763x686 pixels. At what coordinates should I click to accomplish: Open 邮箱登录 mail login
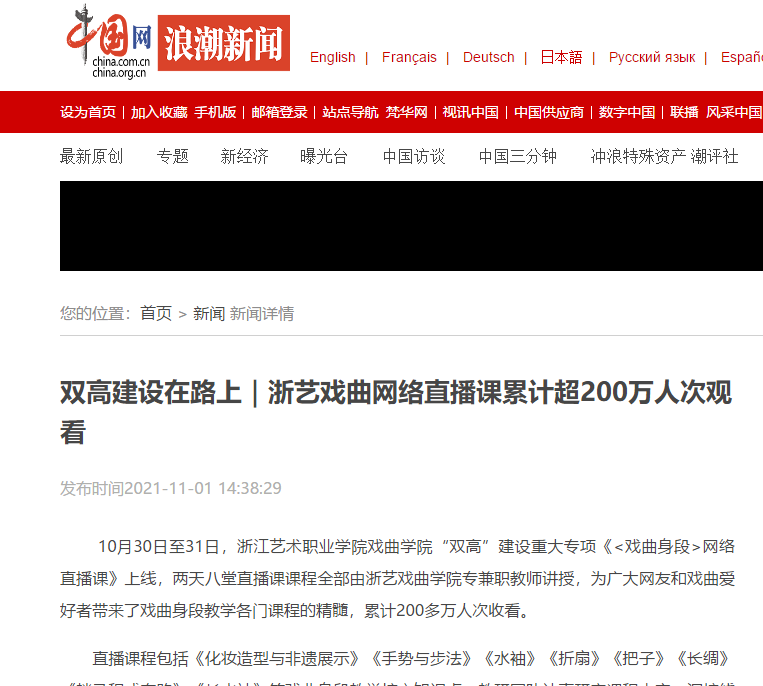point(279,112)
